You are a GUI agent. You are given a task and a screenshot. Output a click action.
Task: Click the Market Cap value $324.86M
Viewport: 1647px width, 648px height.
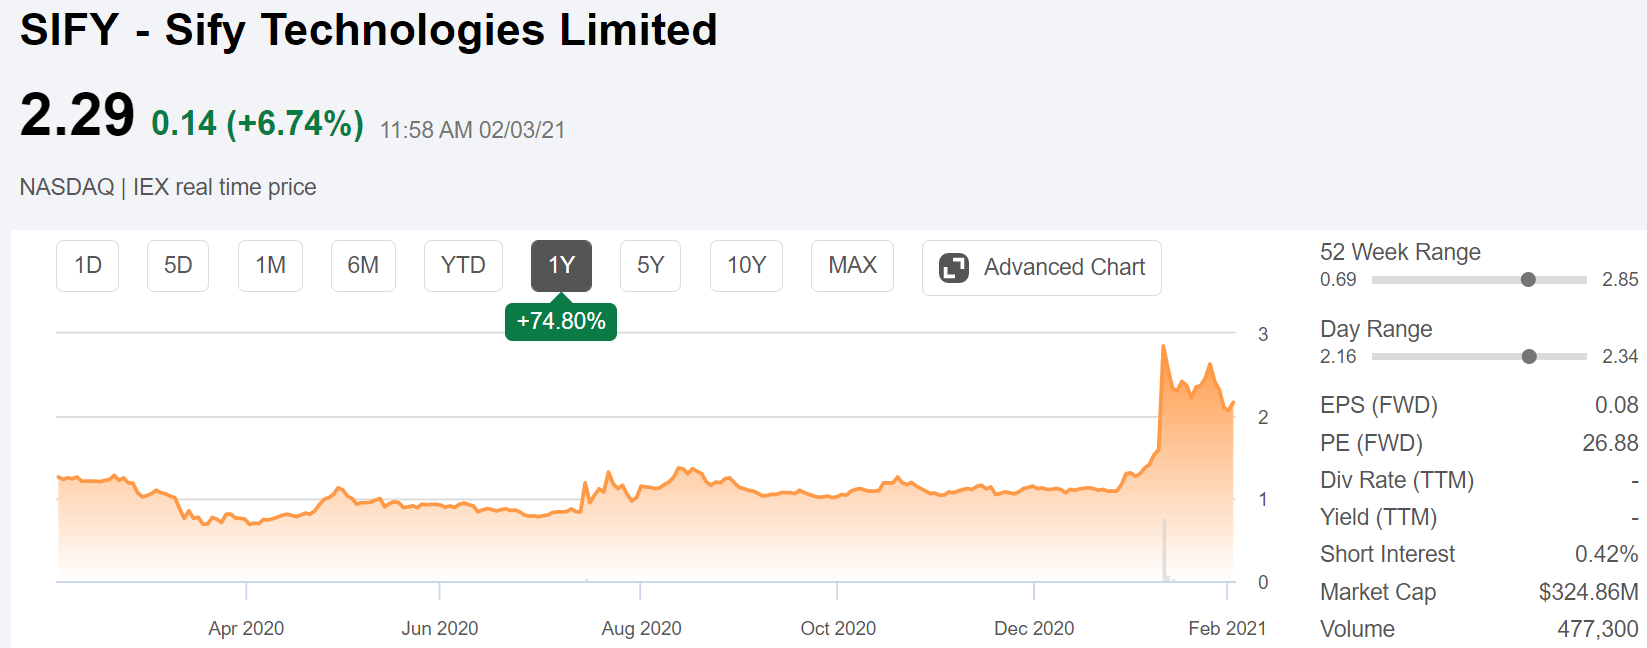click(x=1589, y=592)
